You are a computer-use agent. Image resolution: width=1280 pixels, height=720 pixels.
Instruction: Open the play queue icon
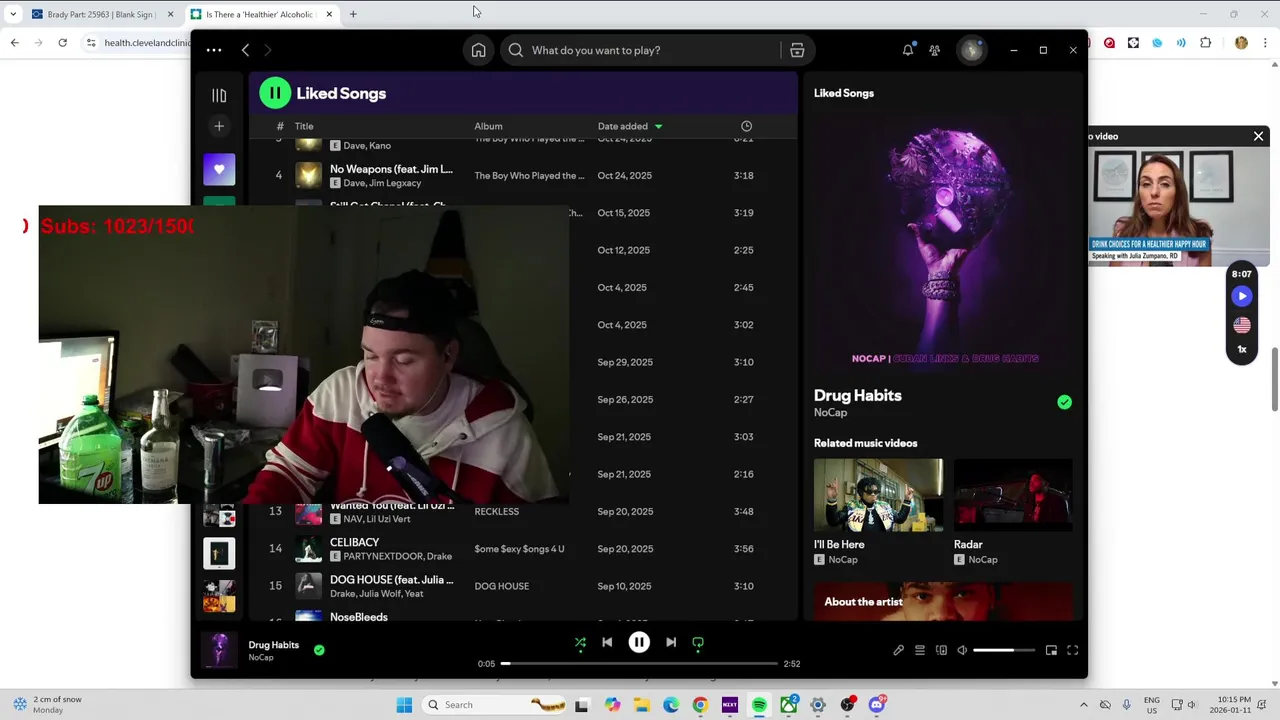[x=920, y=650]
